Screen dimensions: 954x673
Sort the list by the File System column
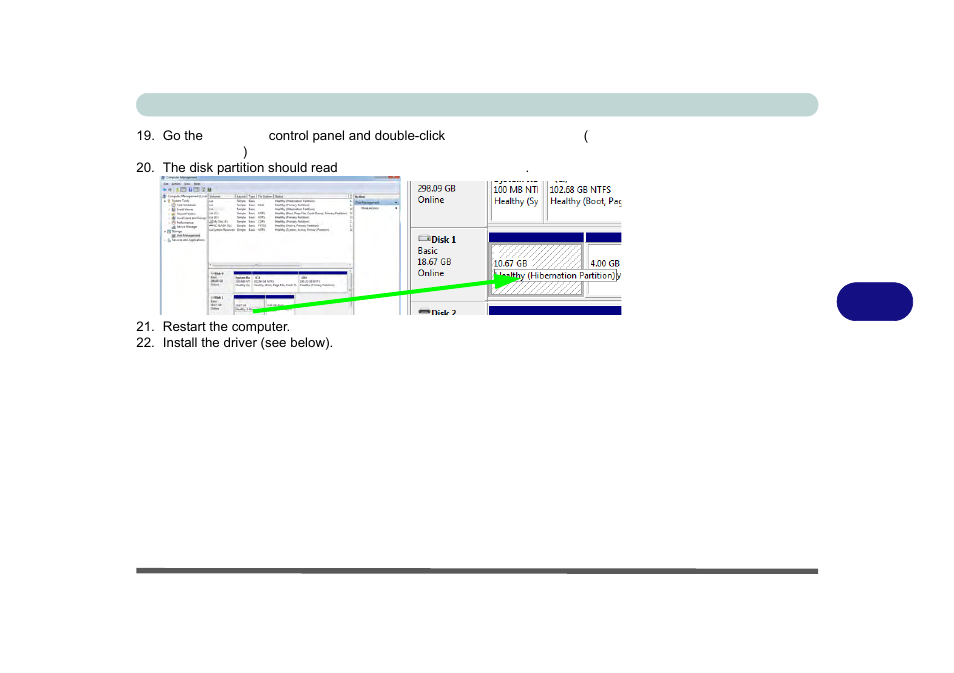265,197
